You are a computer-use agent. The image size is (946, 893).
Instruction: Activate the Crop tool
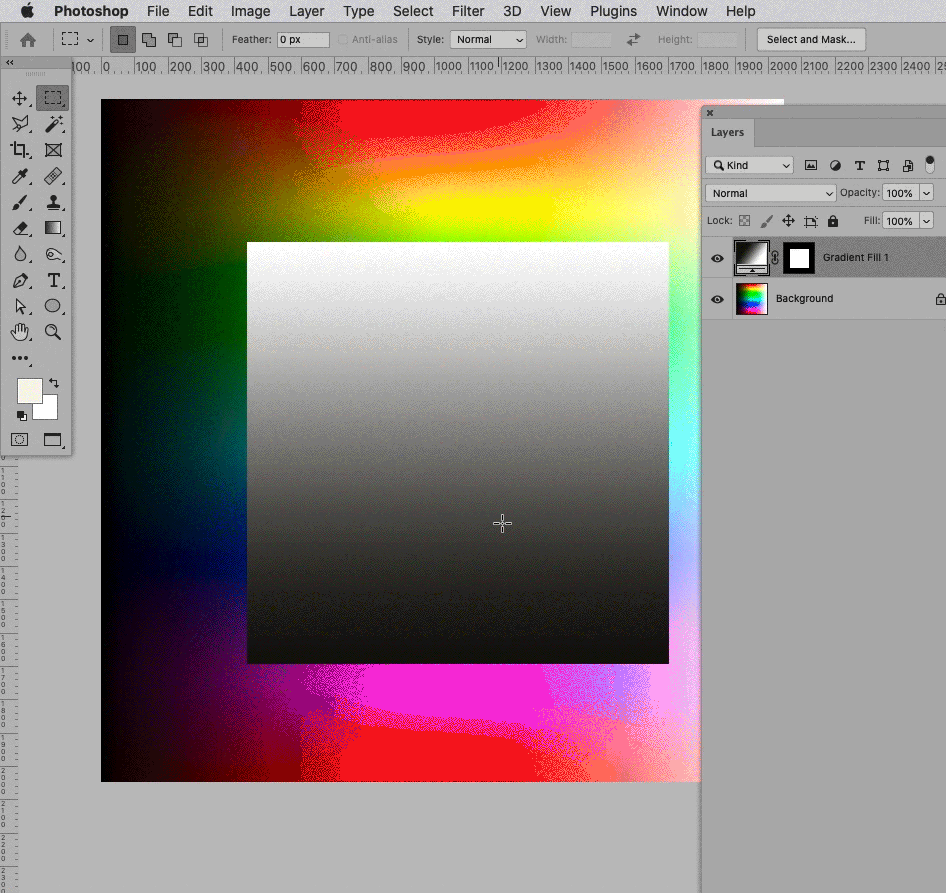point(20,150)
